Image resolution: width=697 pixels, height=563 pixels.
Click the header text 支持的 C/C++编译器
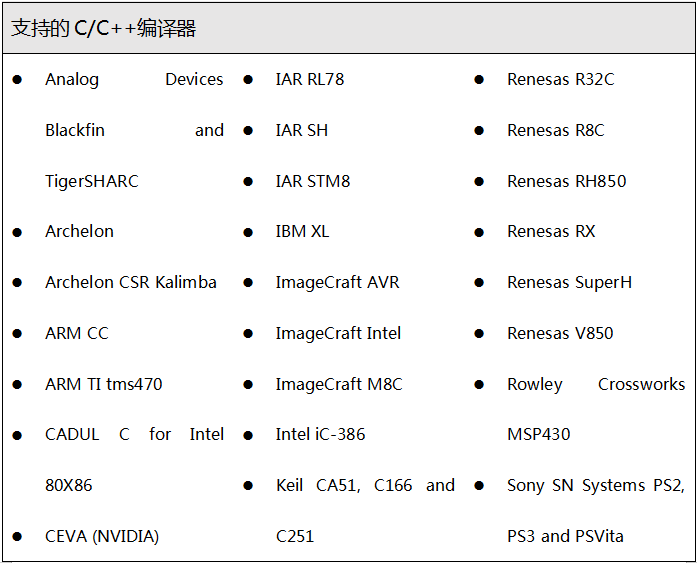(103, 28)
